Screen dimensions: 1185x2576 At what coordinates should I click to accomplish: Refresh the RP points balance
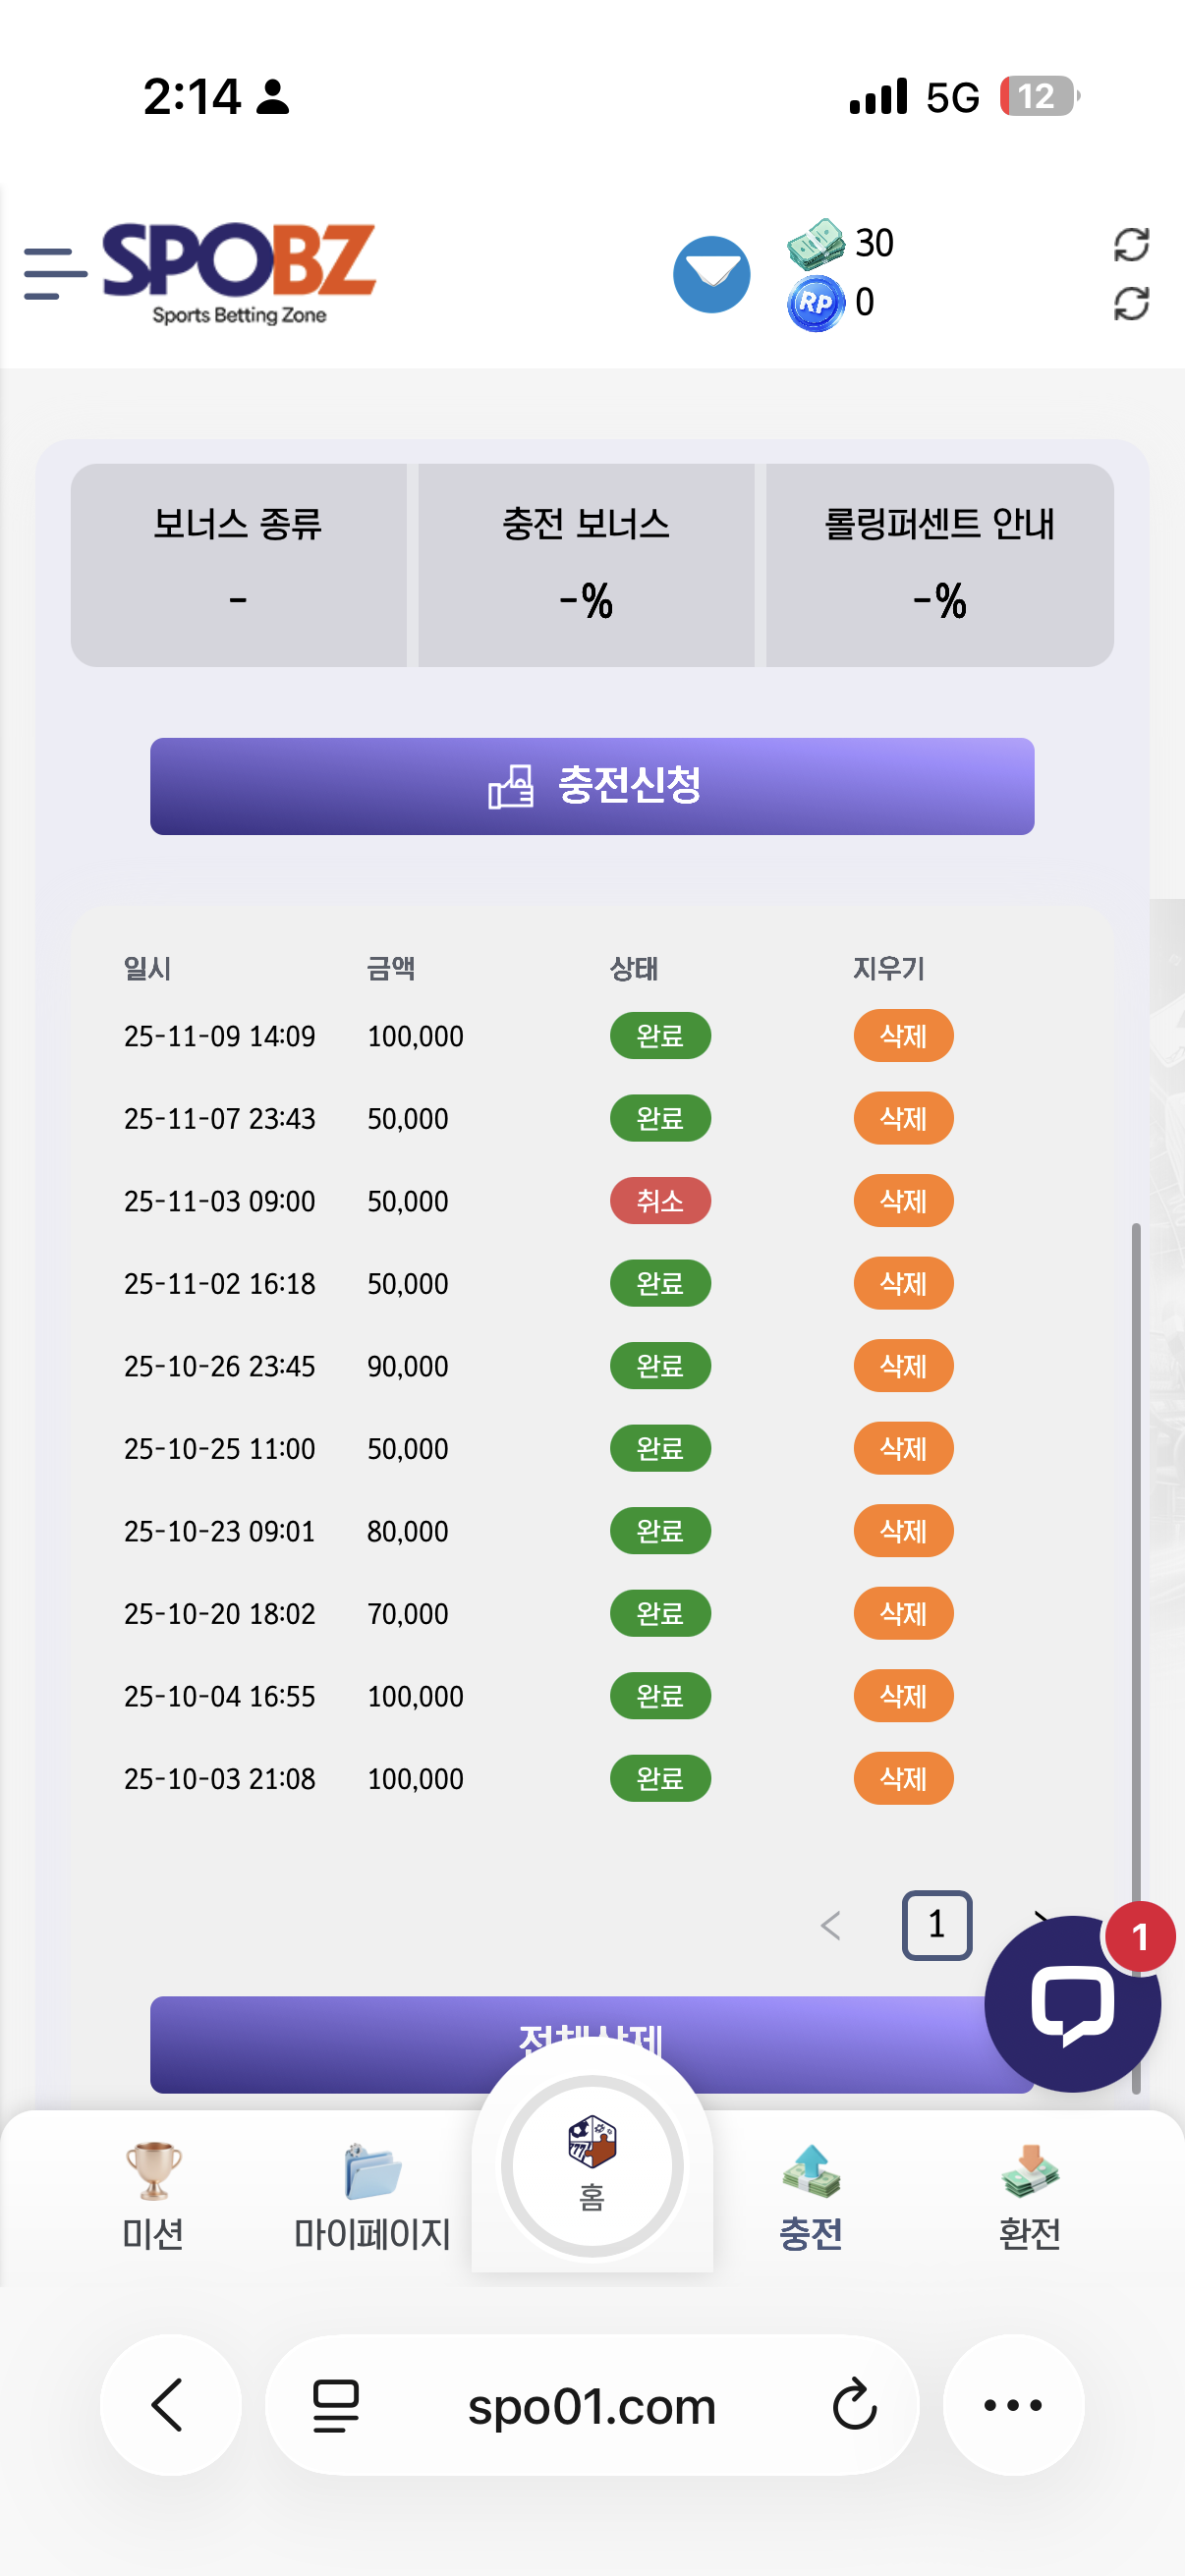tap(1130, 303)
